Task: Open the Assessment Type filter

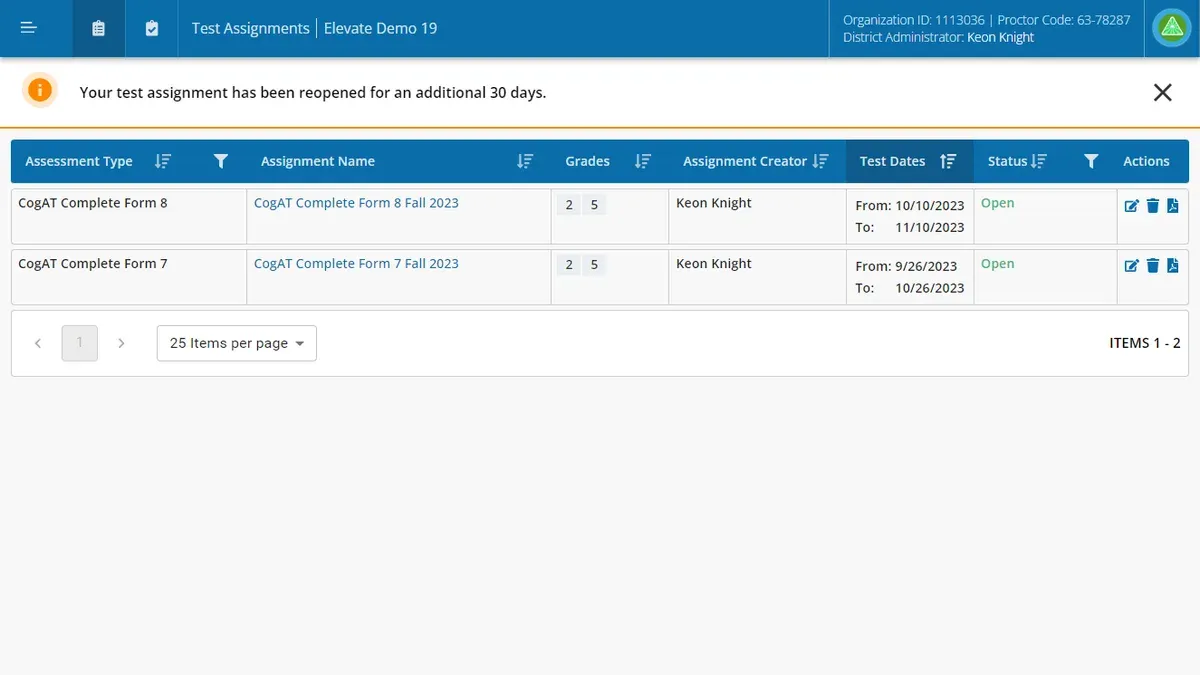Action: 222,161
